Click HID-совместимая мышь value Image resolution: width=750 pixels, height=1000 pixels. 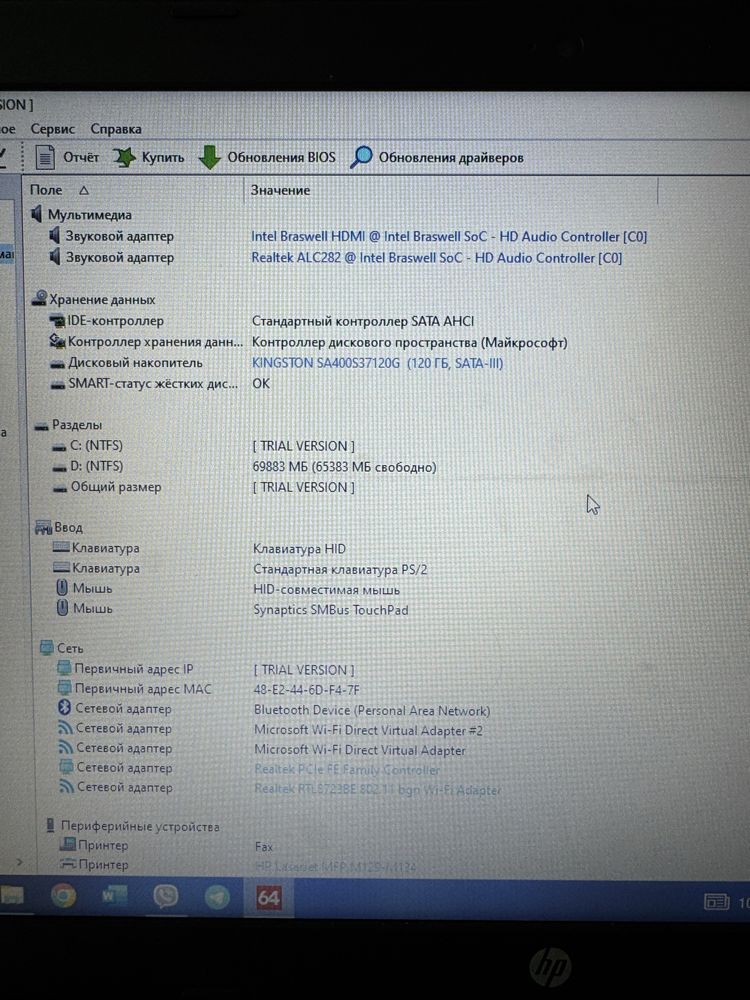[x=327, y=589]
